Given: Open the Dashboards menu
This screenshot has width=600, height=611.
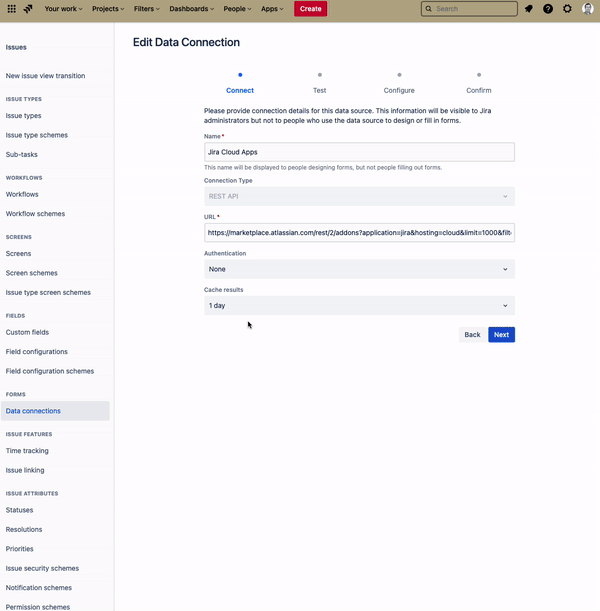Looking at the screenshot, I should point(191,9).
